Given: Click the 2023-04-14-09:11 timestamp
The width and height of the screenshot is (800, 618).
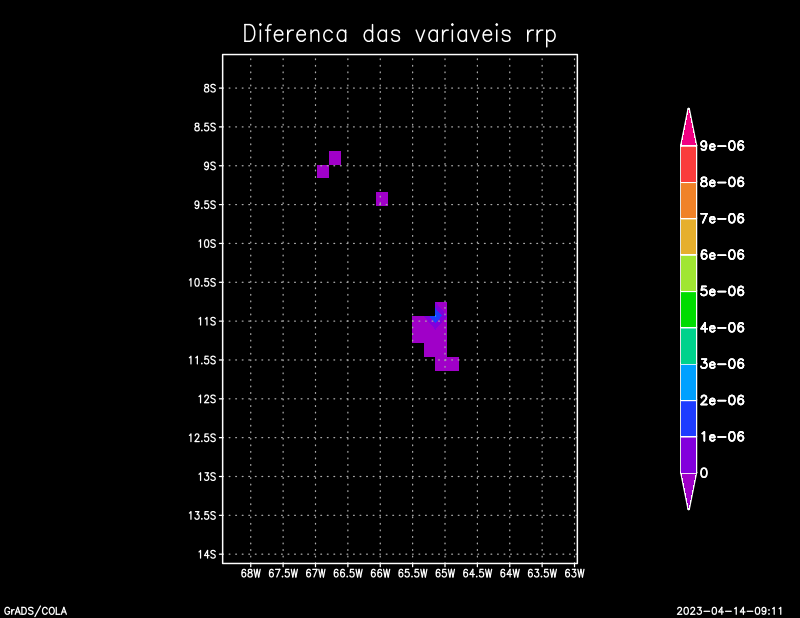Looking at the screenshot, I should 729,610.
